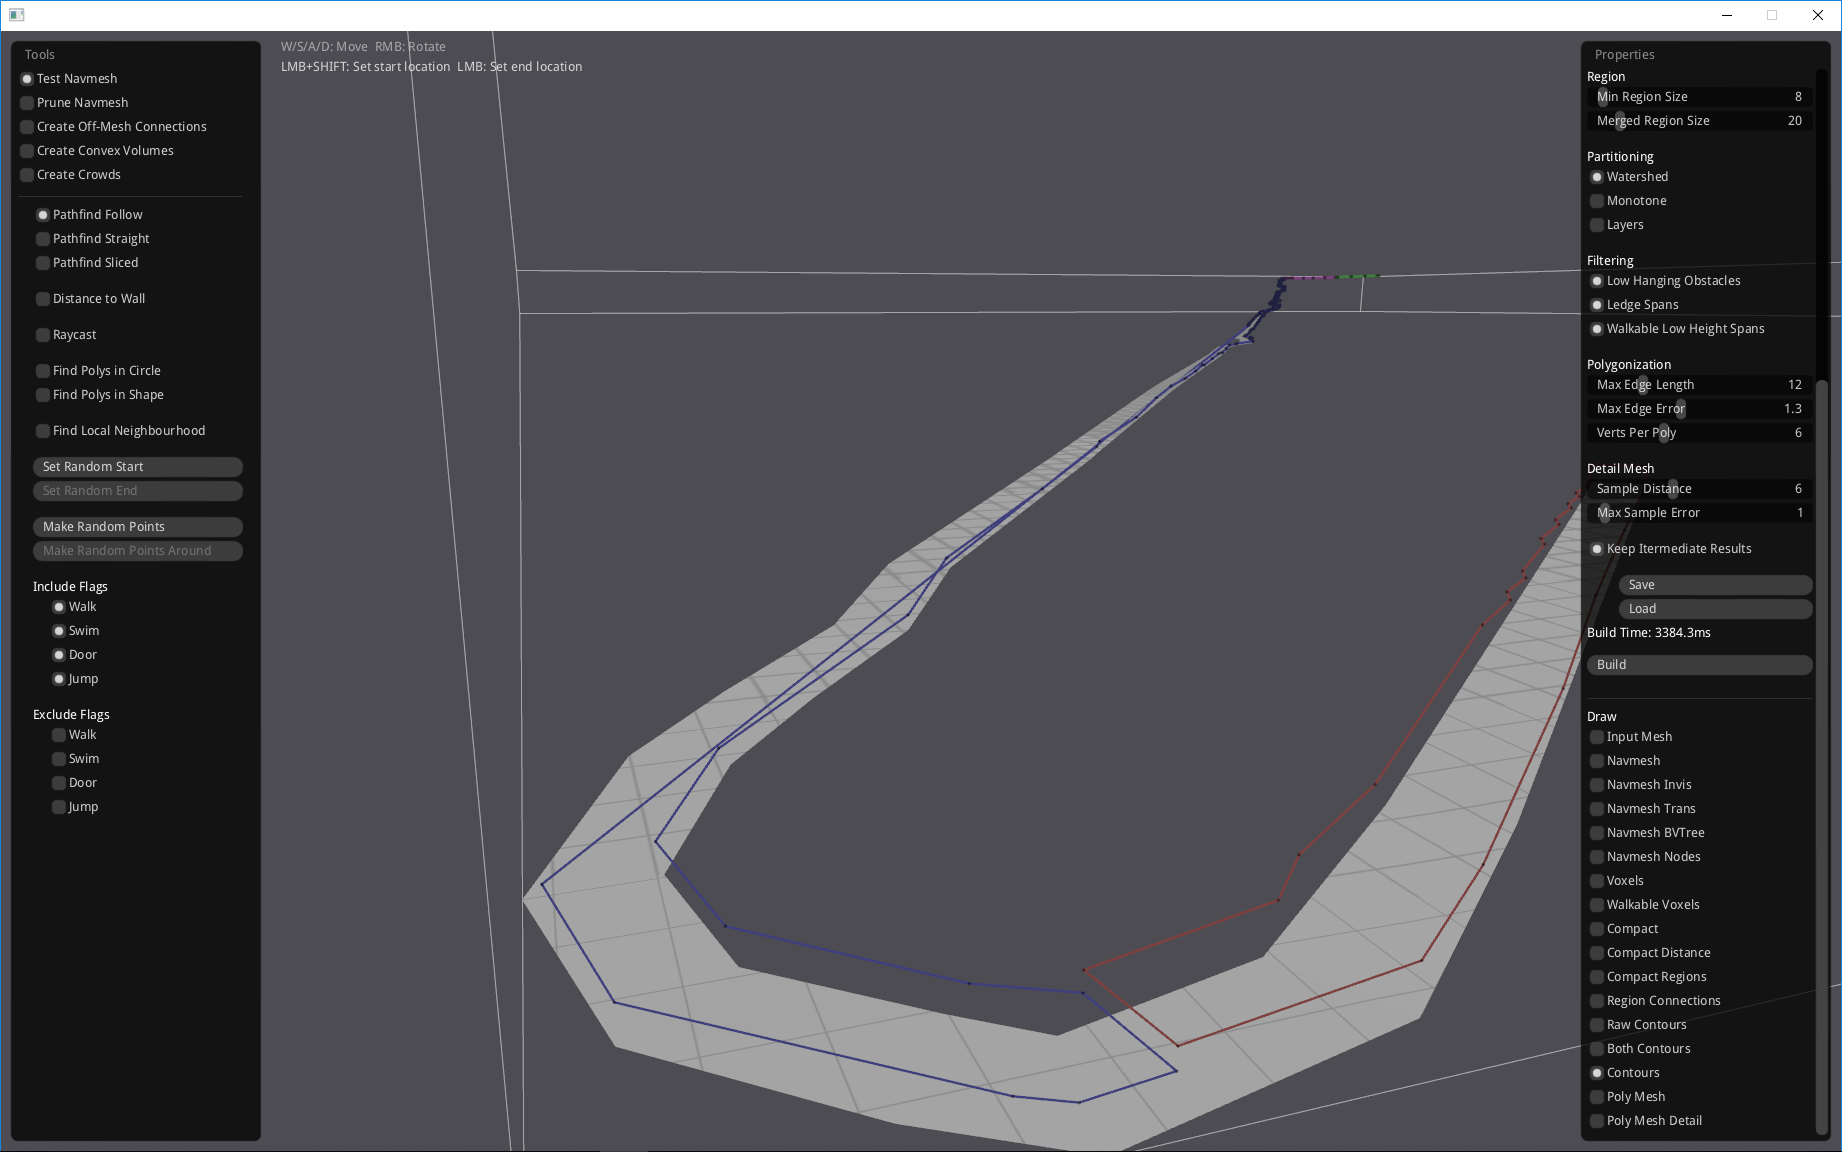Toggle Walkable Low Height Spans filtering
Image resolution: width=1842 pixels, height=1152 pixels.
(1596, 328)
